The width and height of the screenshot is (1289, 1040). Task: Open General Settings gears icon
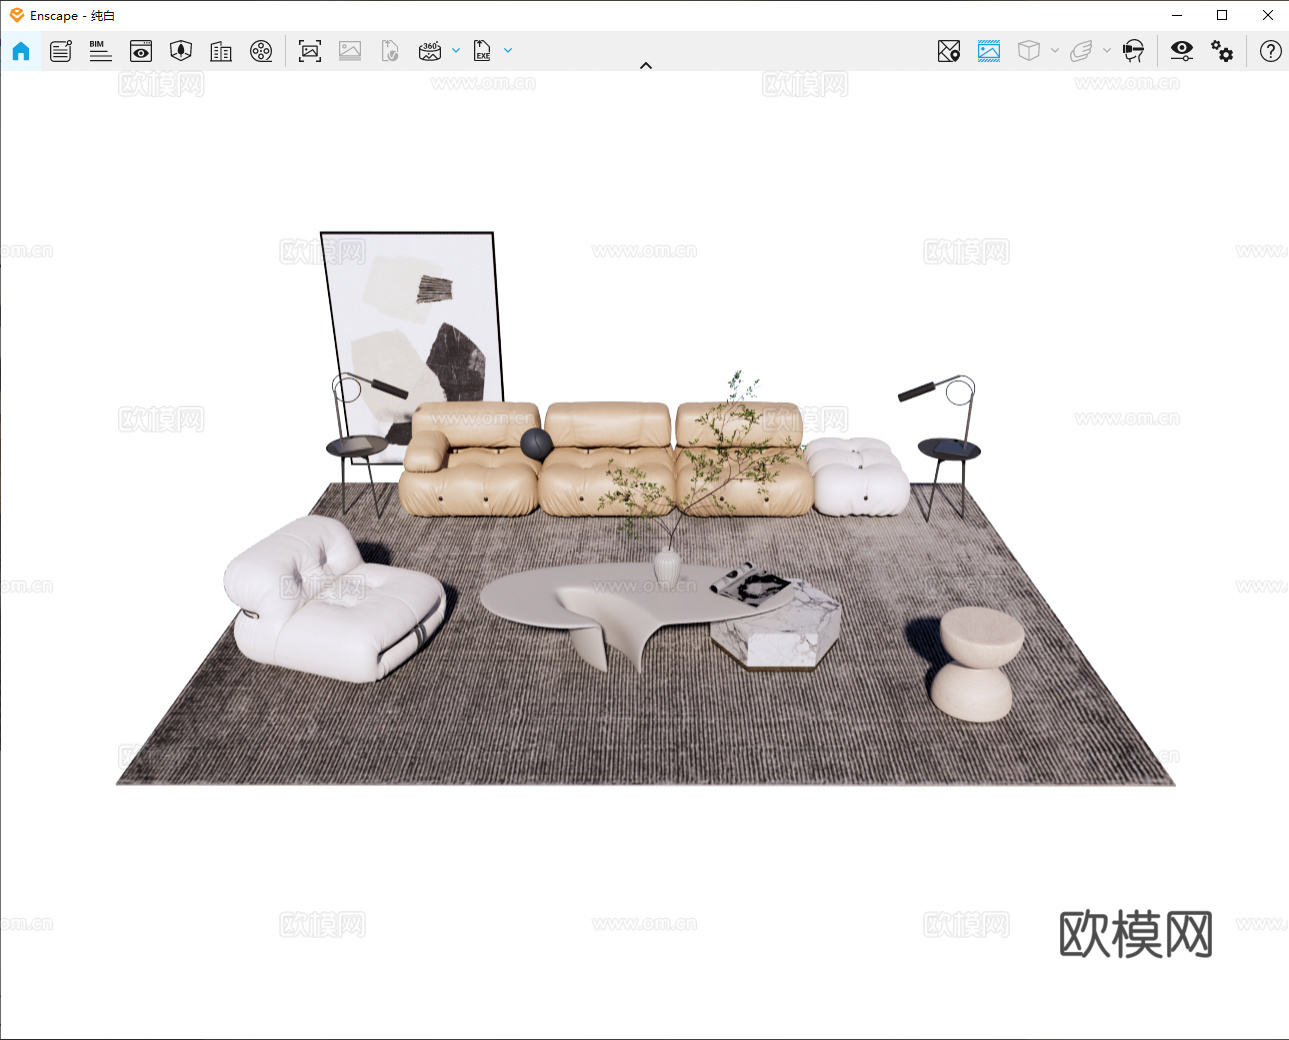[x=1222, y=51]
